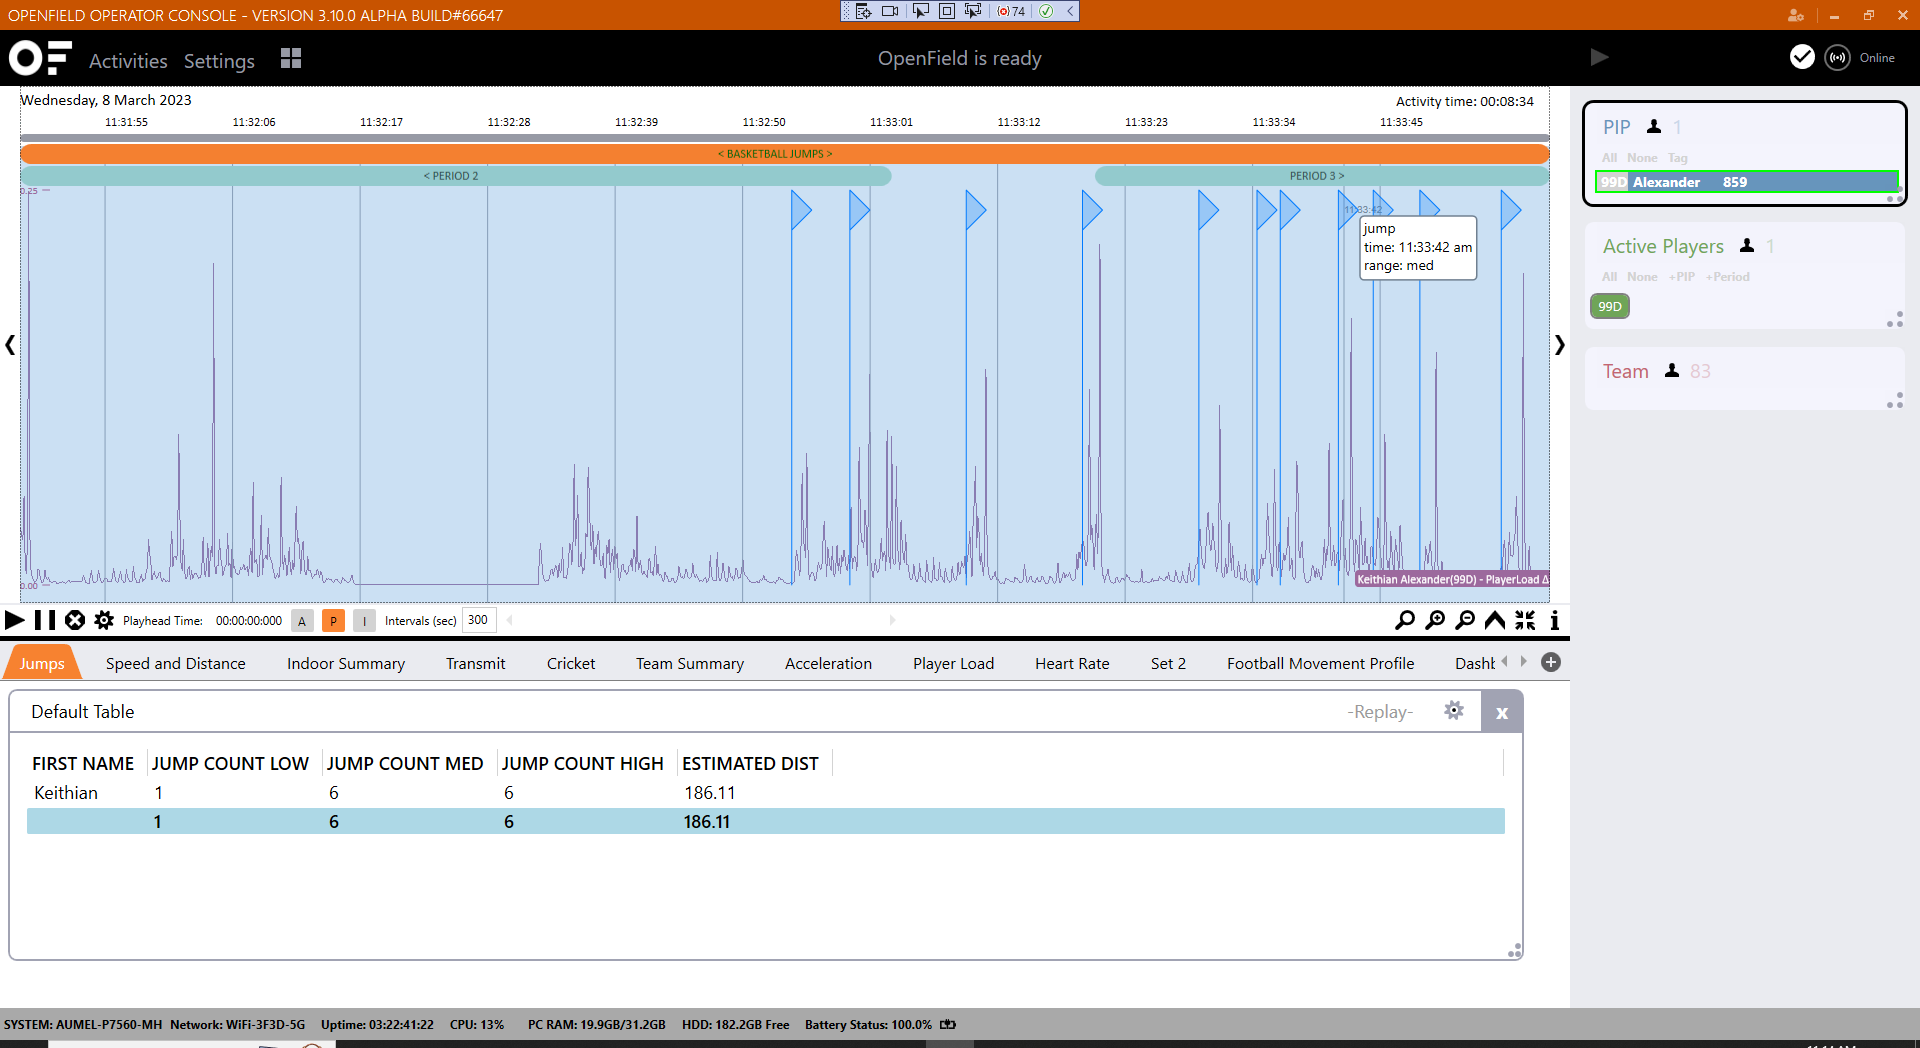Click the magnifier zoom reset icon
Image resolution: width=1920 pixels, height=1048 pixels.
pyautogui.click(x=1405, y=620)
